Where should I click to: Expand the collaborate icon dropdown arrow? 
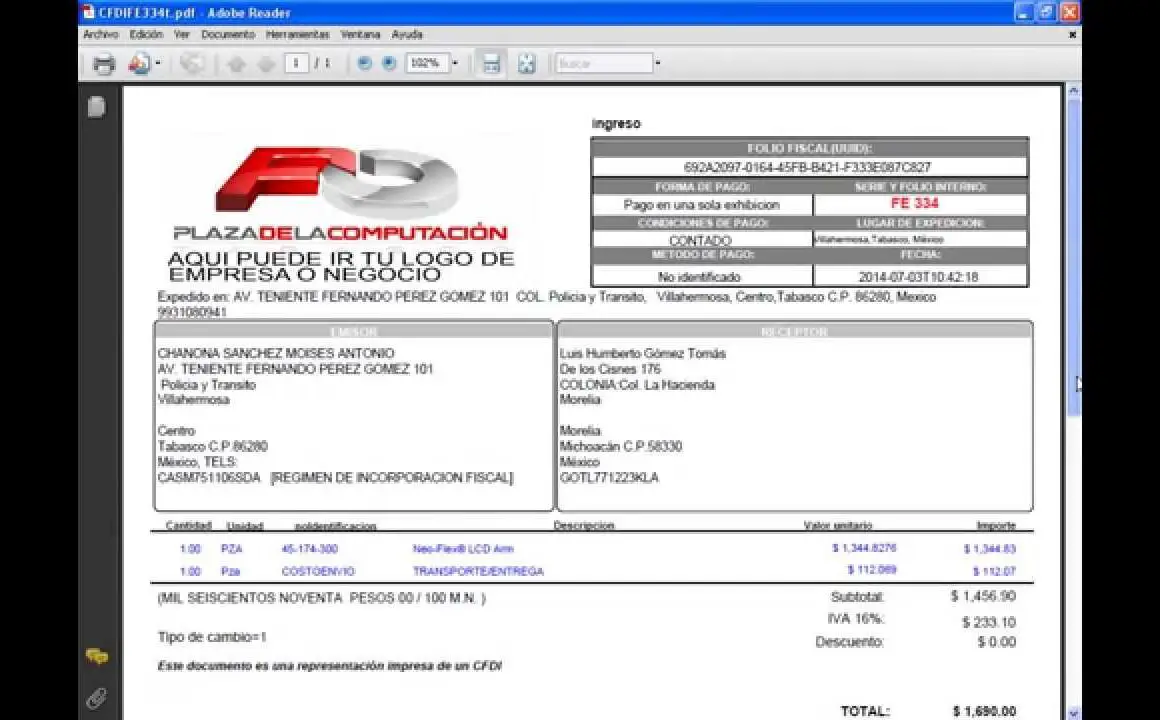coord(158,64)
